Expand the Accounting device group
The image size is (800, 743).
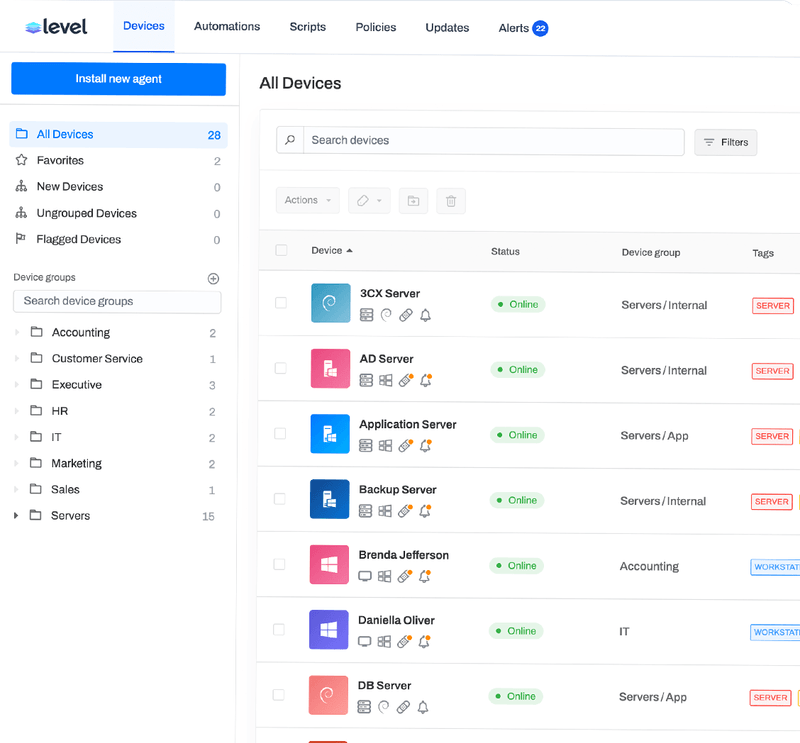(17, 332)
